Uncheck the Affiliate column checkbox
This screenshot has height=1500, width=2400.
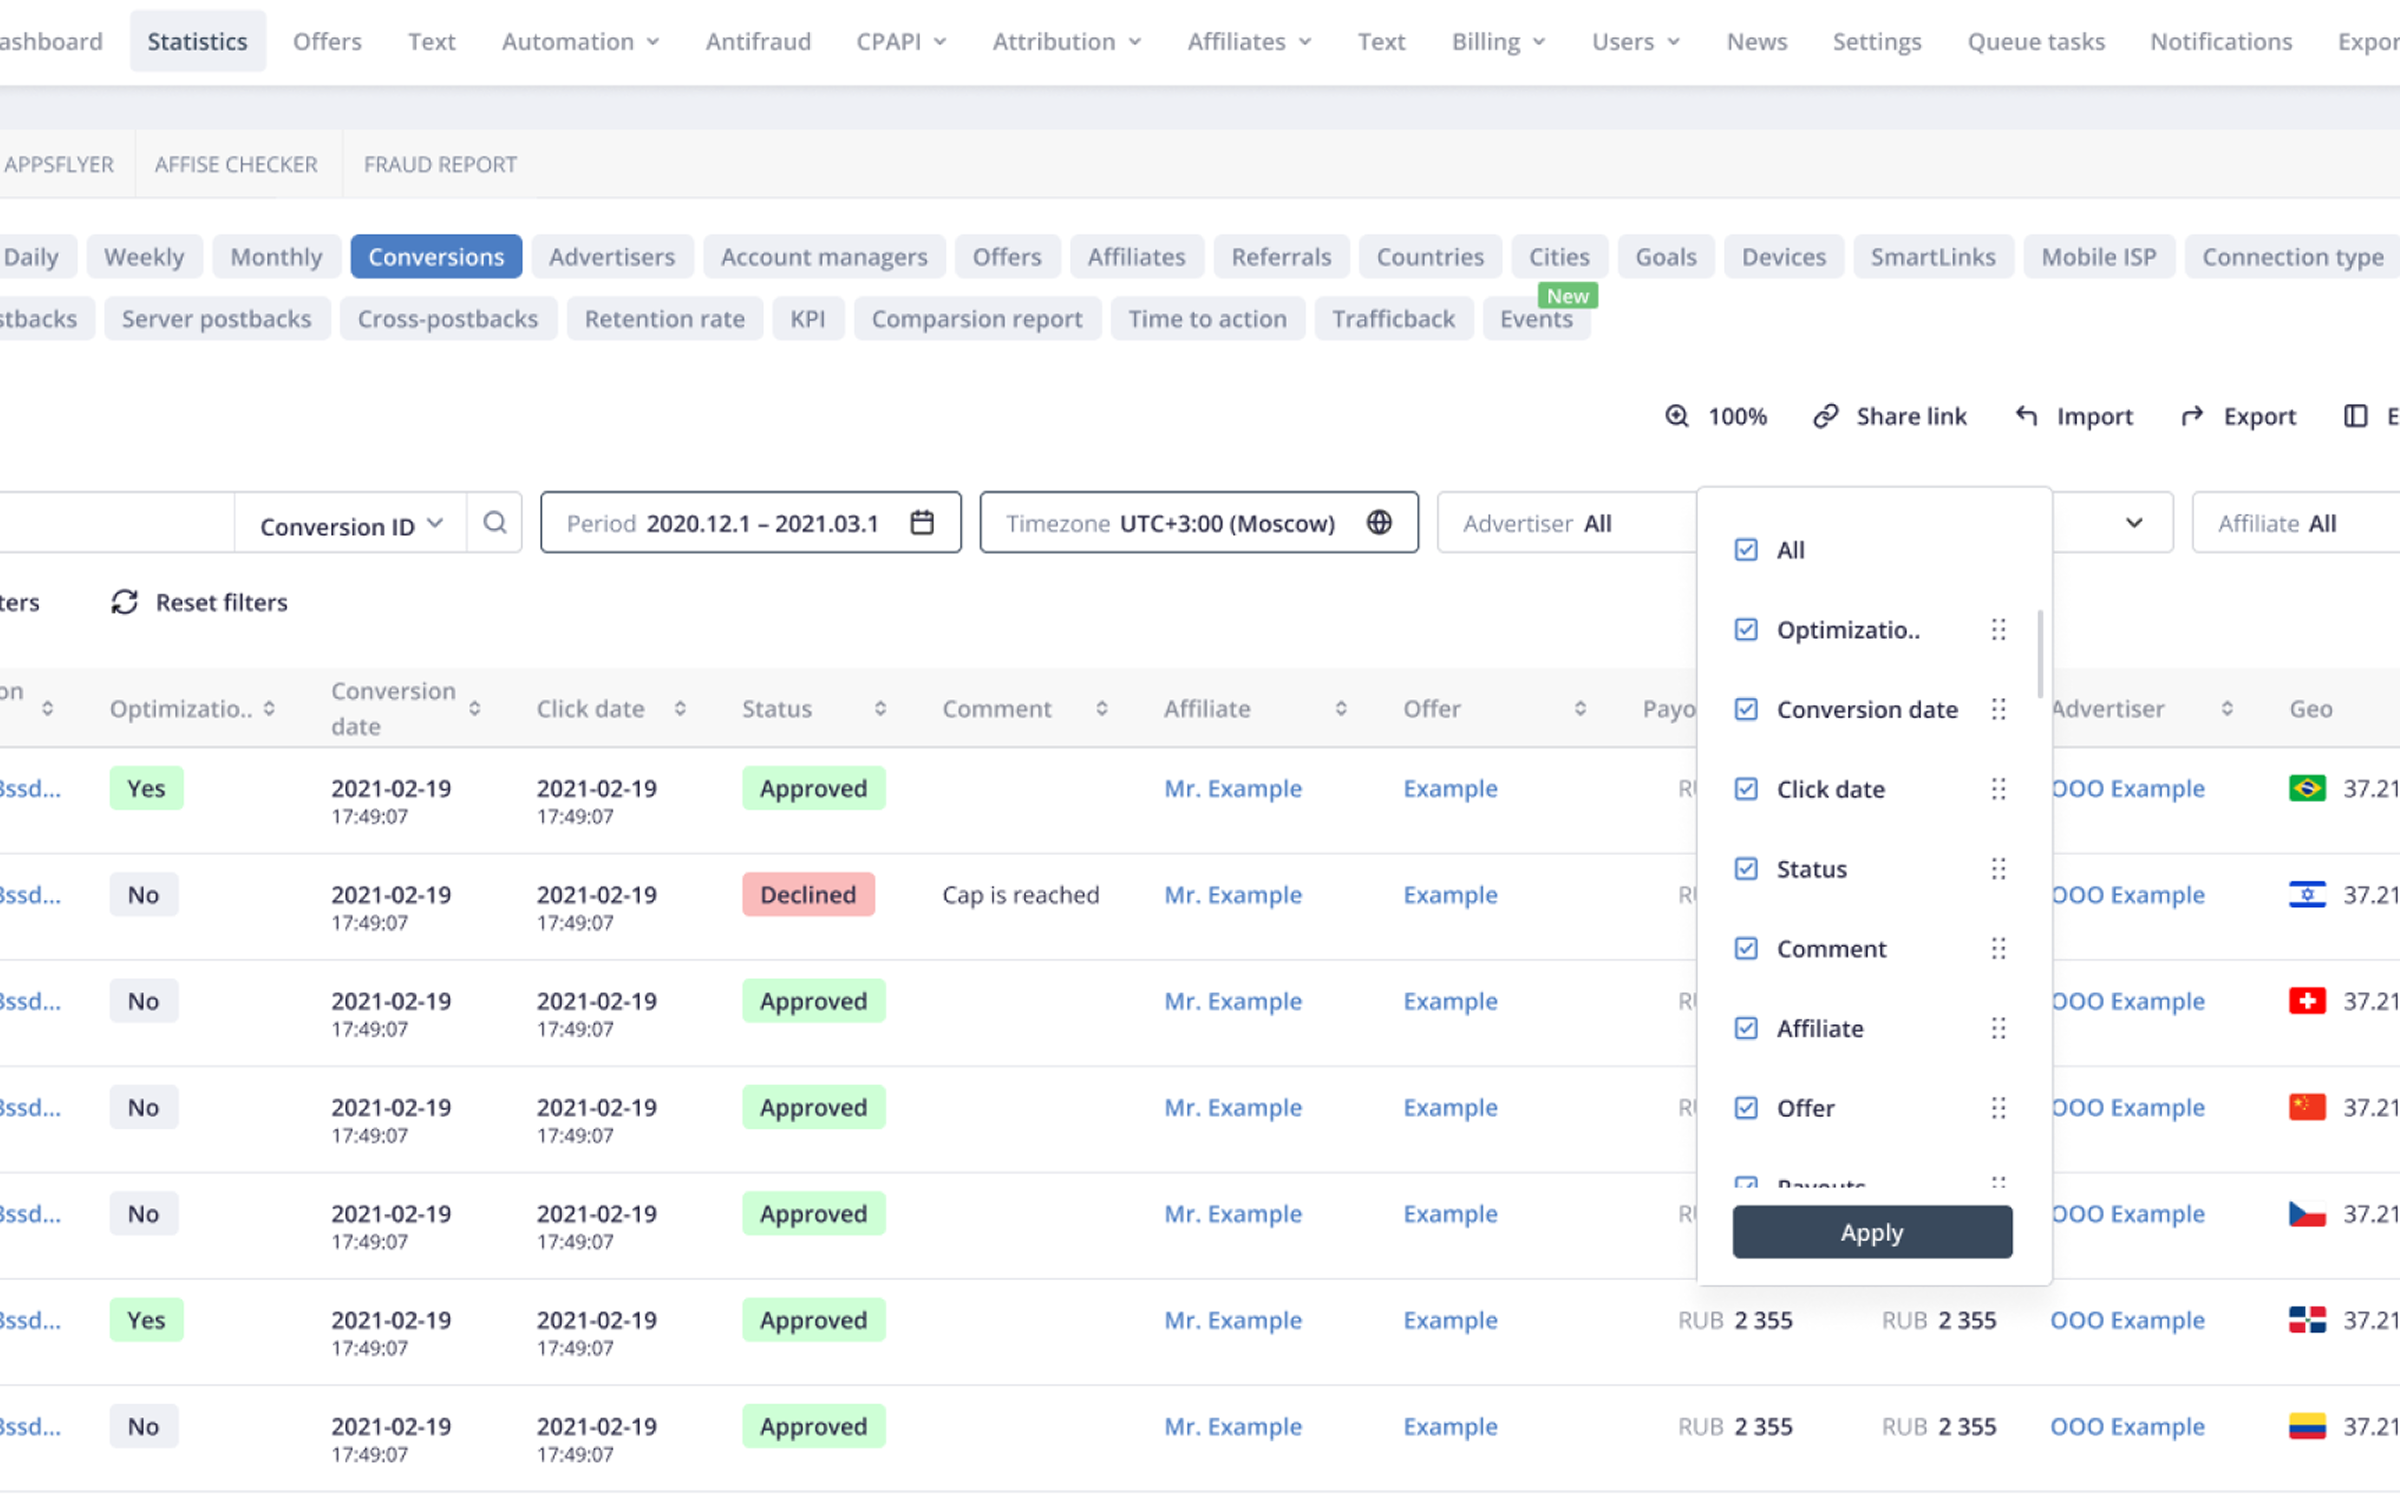1746,1028
